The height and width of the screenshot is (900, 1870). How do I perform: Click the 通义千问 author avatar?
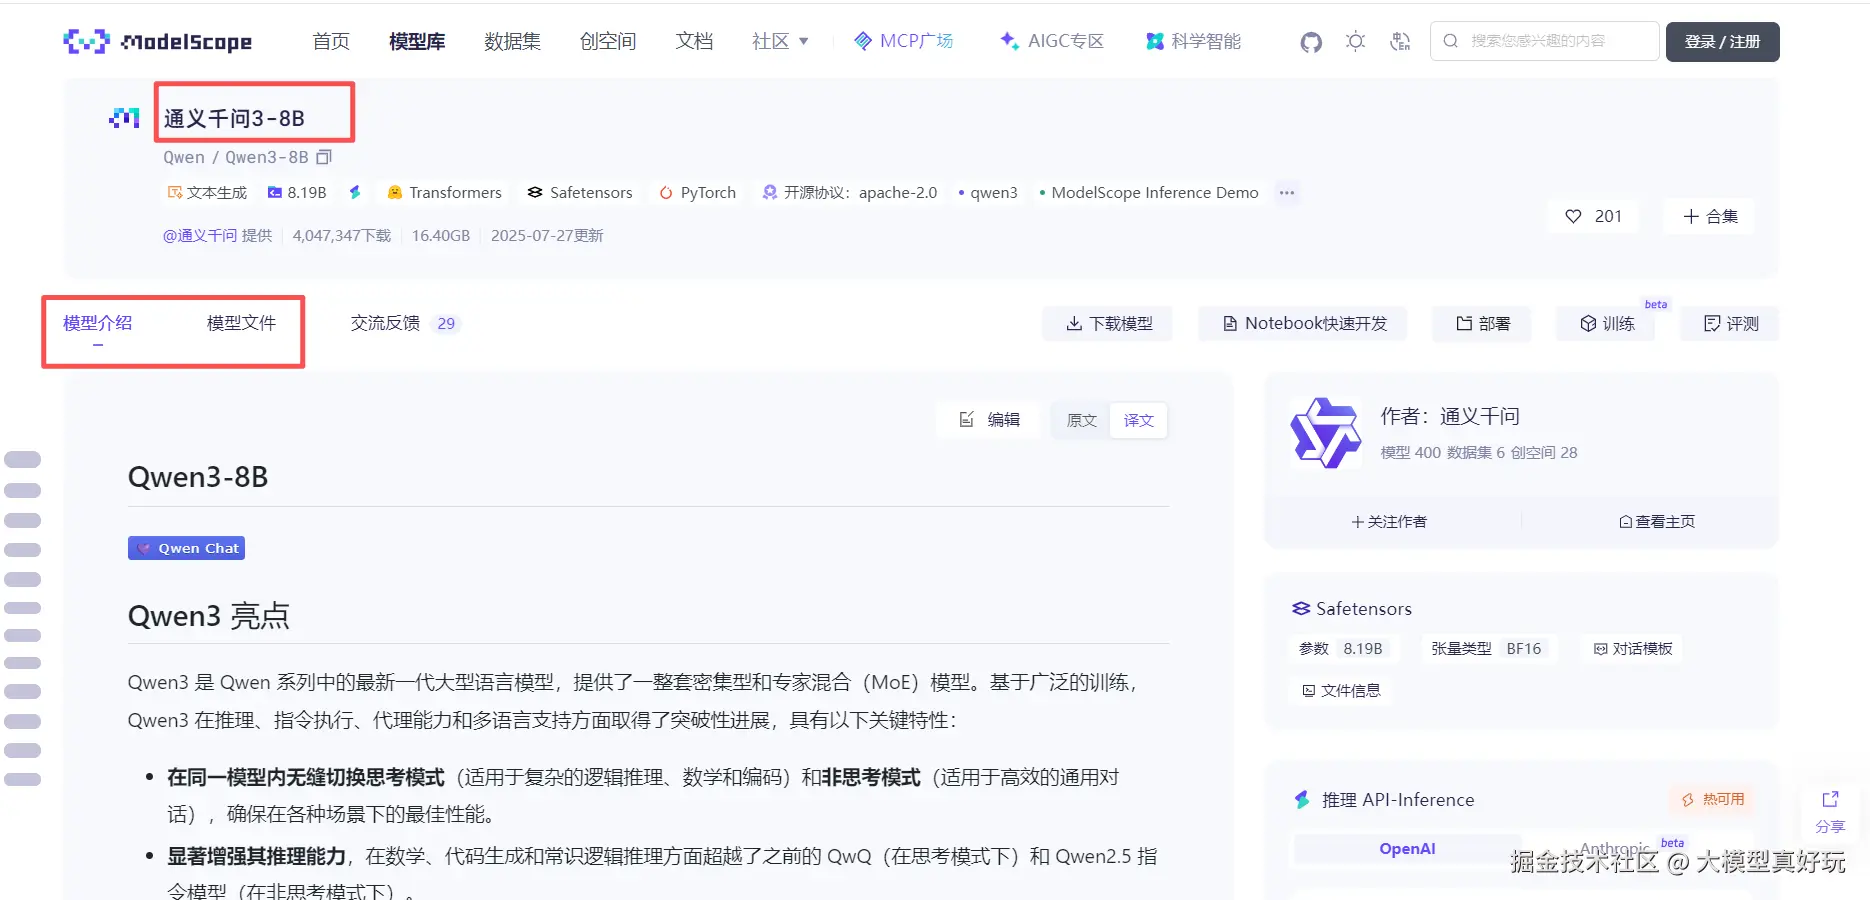coord(1326,433)
